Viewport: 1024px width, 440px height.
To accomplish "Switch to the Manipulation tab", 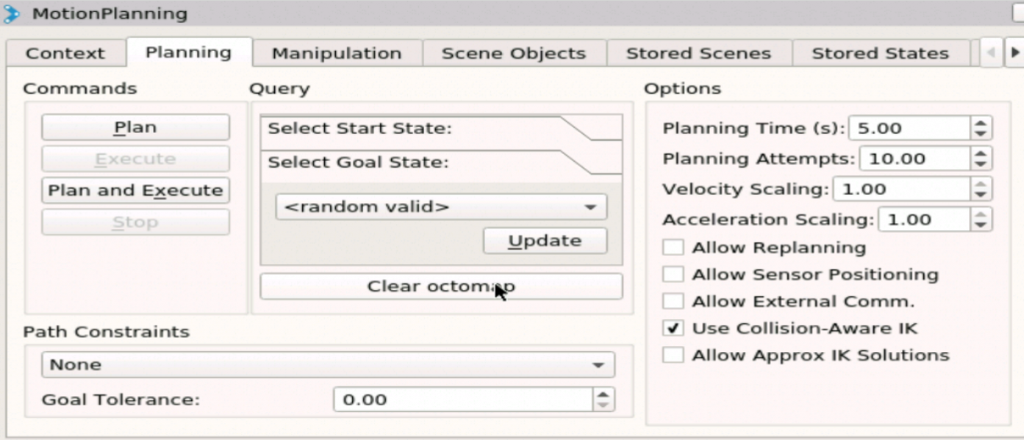I will click(336, 53).
